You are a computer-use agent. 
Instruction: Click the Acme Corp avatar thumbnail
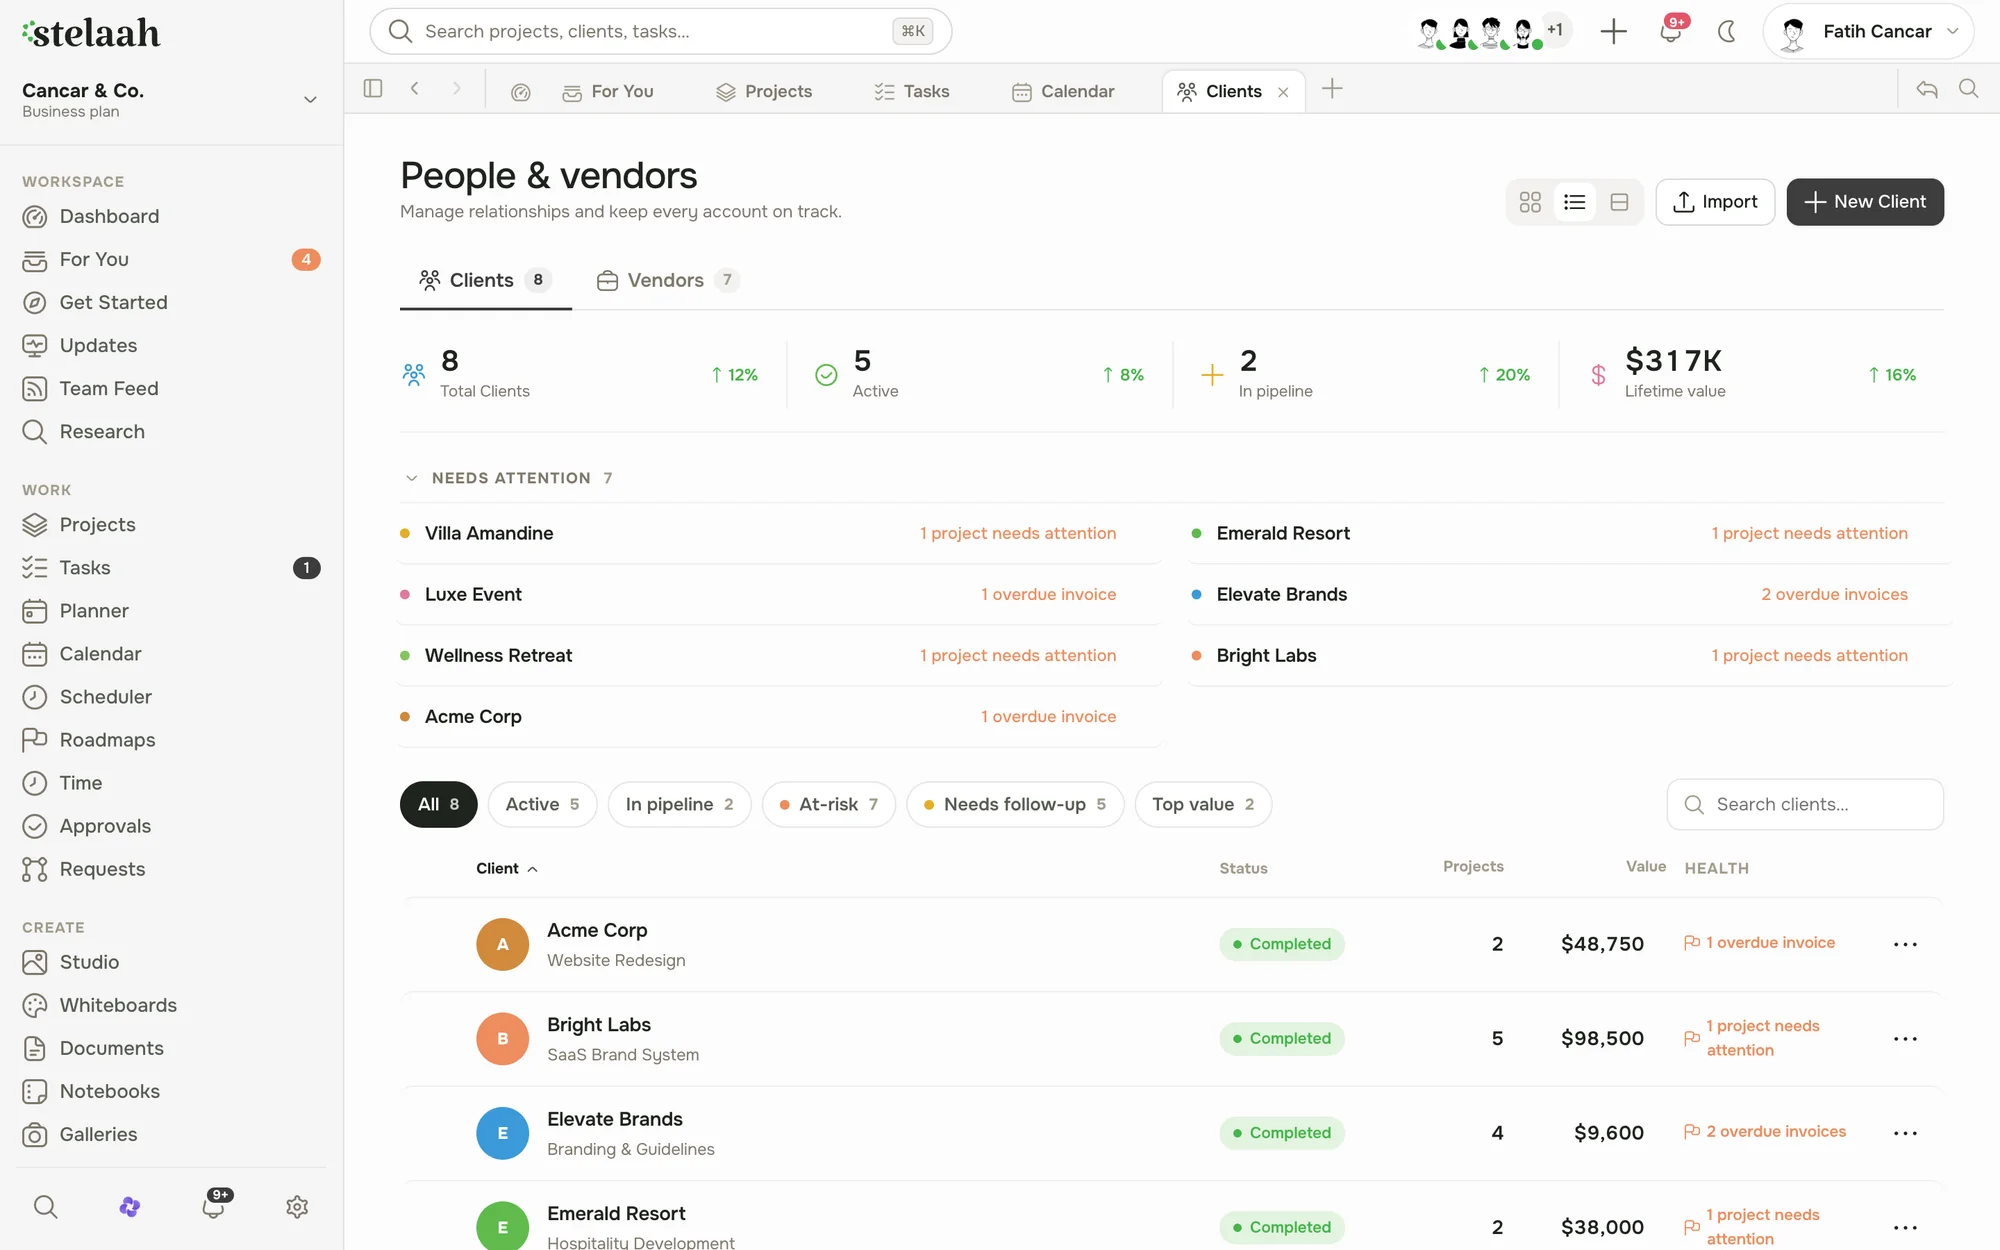point(502,944)
